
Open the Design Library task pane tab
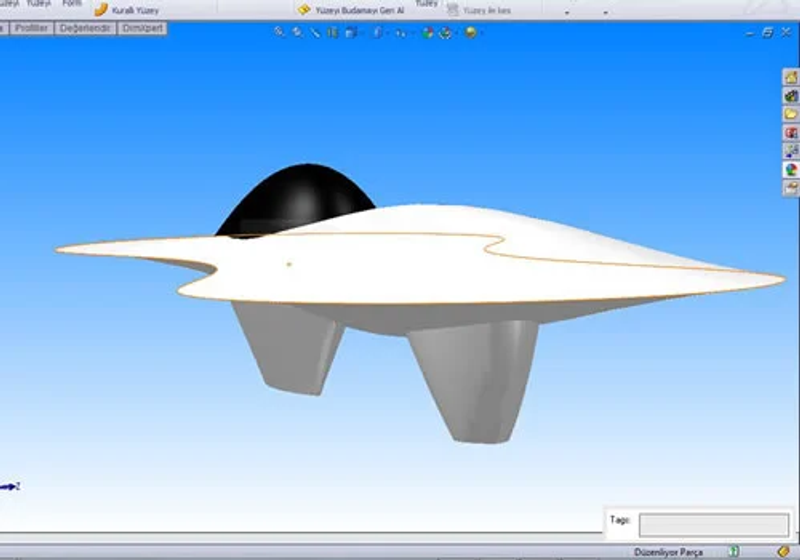[x=791, y=96]
